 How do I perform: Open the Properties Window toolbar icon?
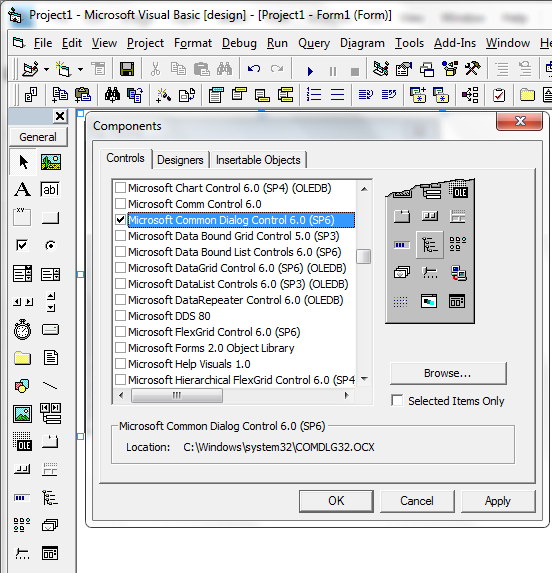point(404,69)
